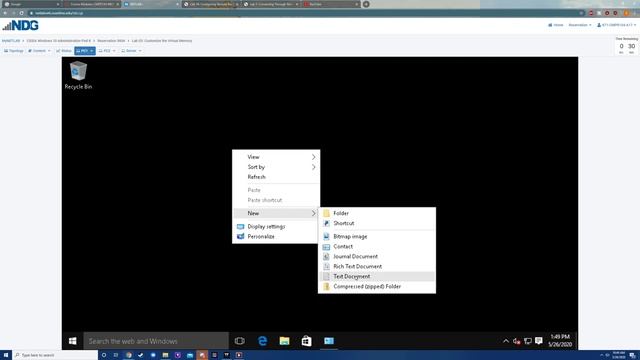Image resolution: width=640 pixels, height=360 pixels.
Task: Open the Reservation dropdown in the header
Action: (x=580, y=25)
